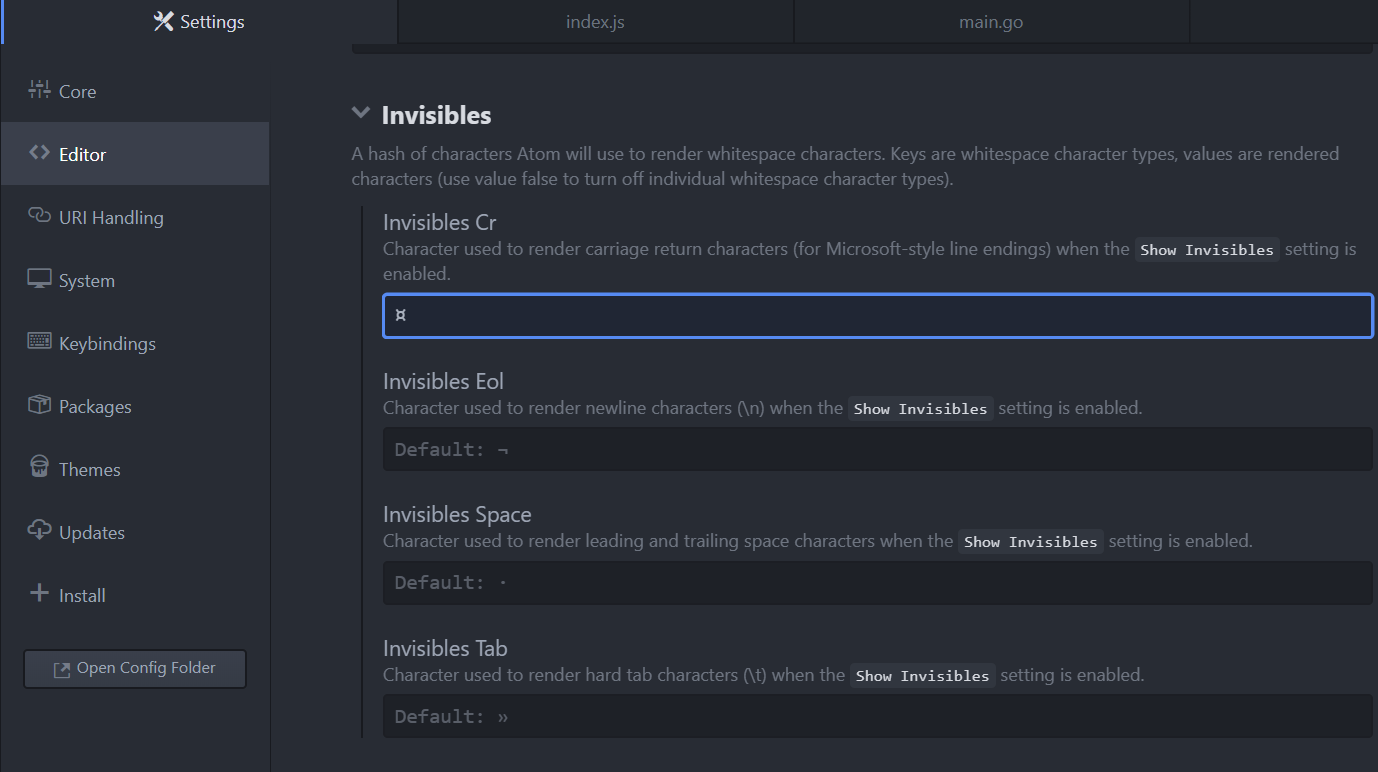This screenshot has height=772, width=1378.
Task: Switch to the index.js tab
Action: pyautogui.click(x=595, y=22)
